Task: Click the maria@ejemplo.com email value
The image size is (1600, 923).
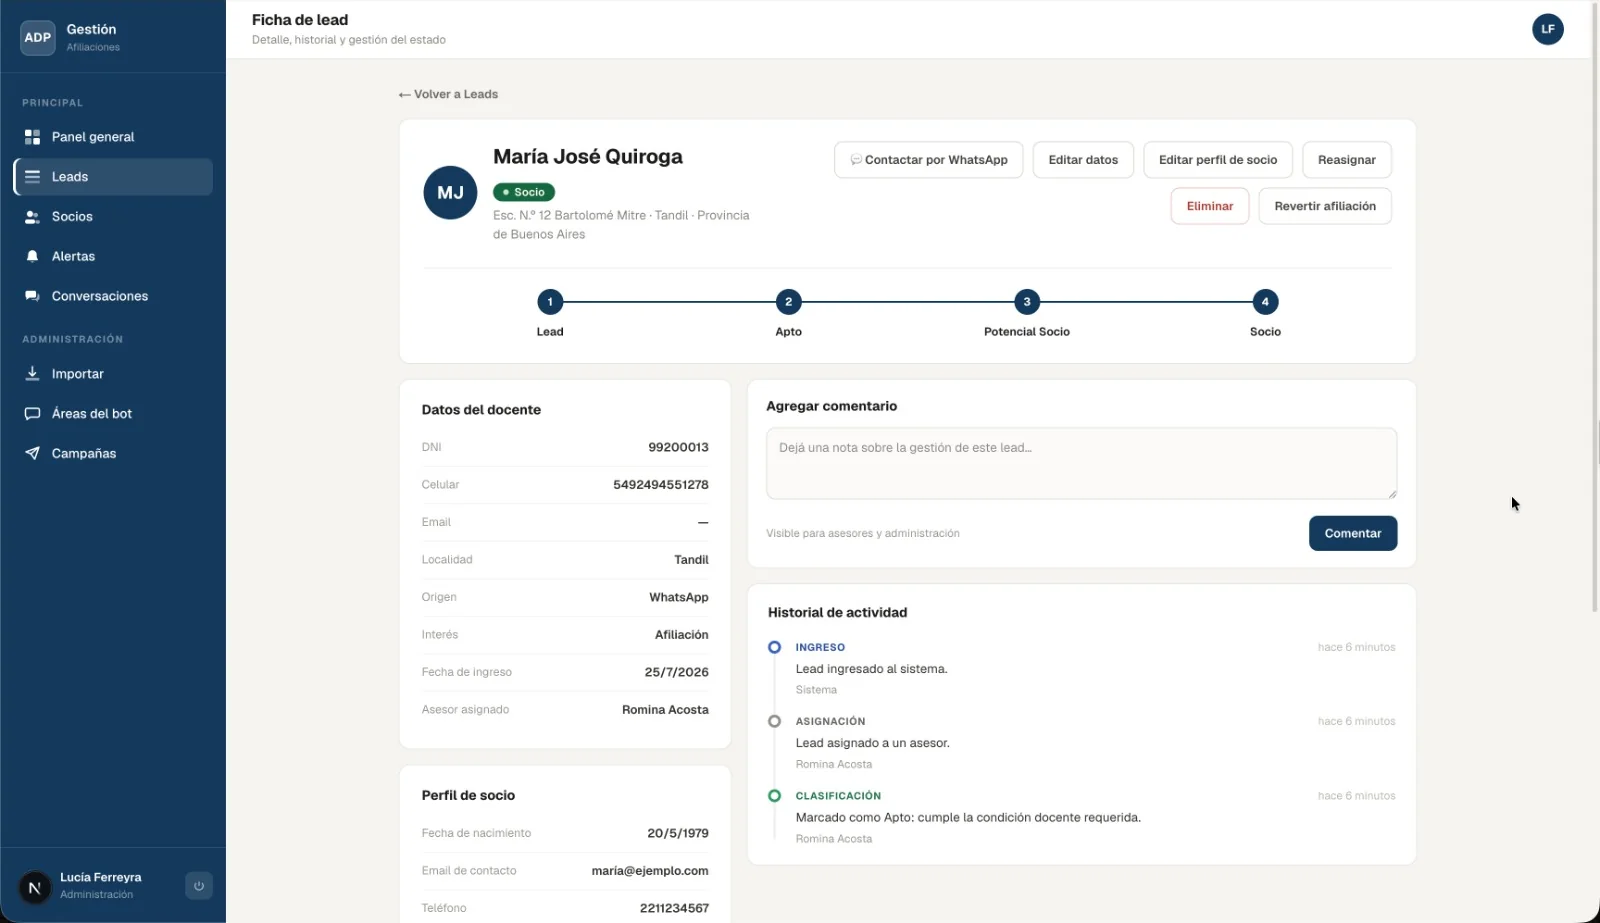Action: pyautogui.click(x=650, y=871)
